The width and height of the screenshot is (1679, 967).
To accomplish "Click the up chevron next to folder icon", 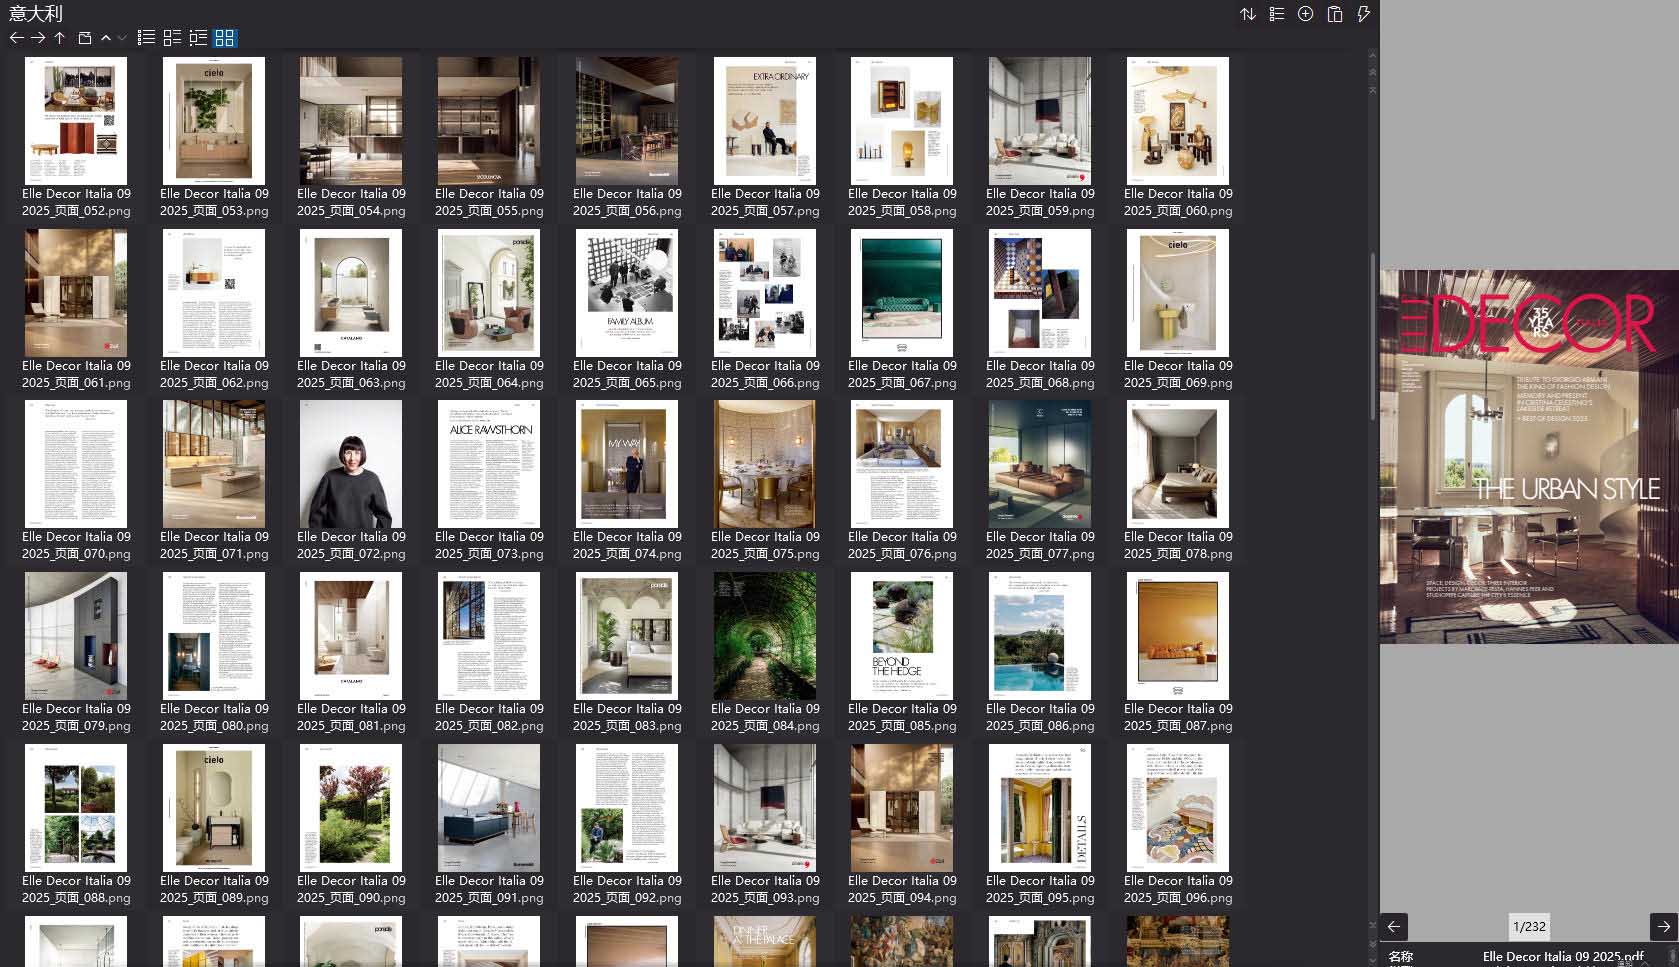I will [106, 38].
